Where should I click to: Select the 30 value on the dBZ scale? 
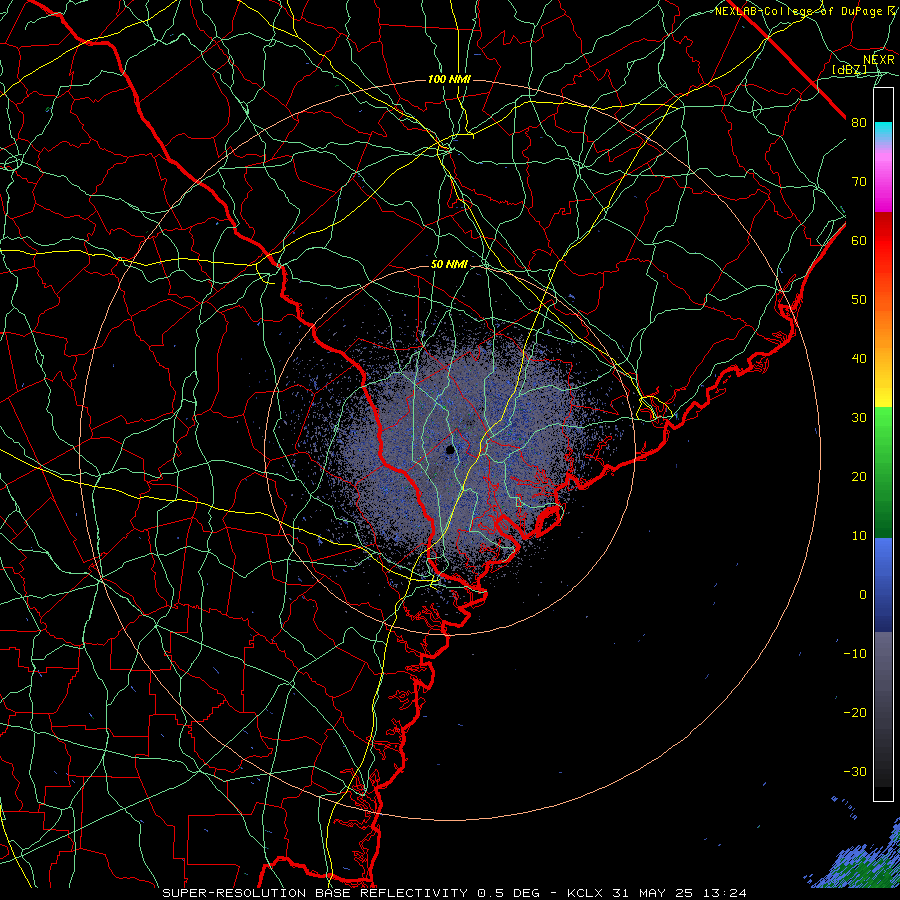tap(859, 418)
